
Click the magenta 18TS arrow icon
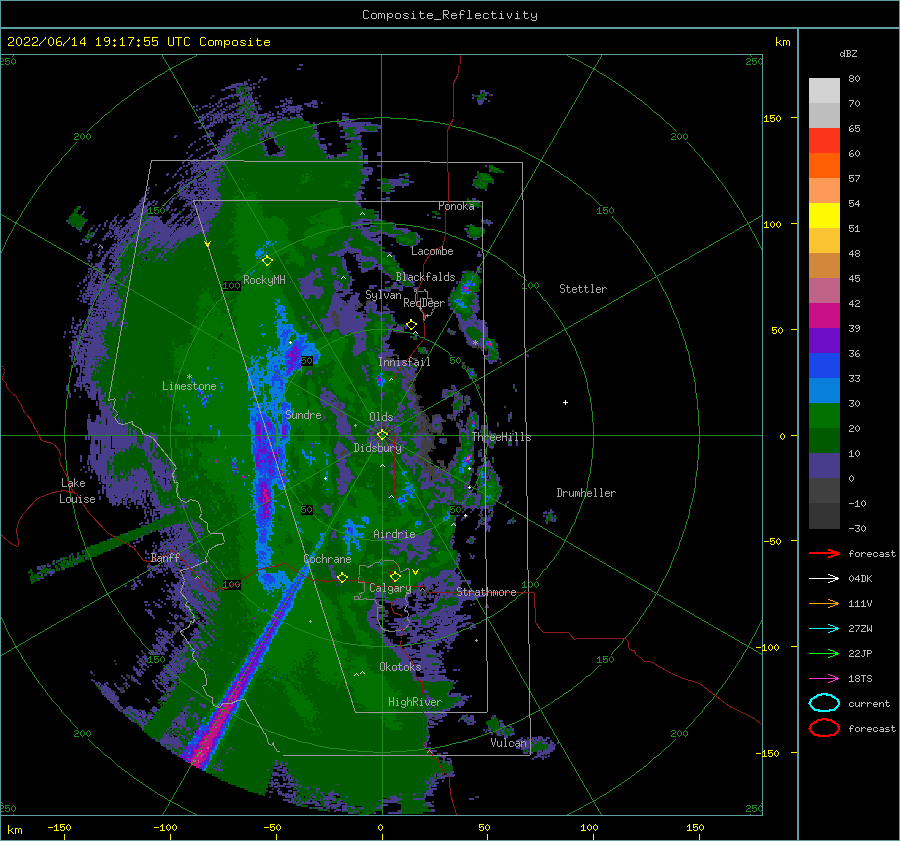[824, 678]
